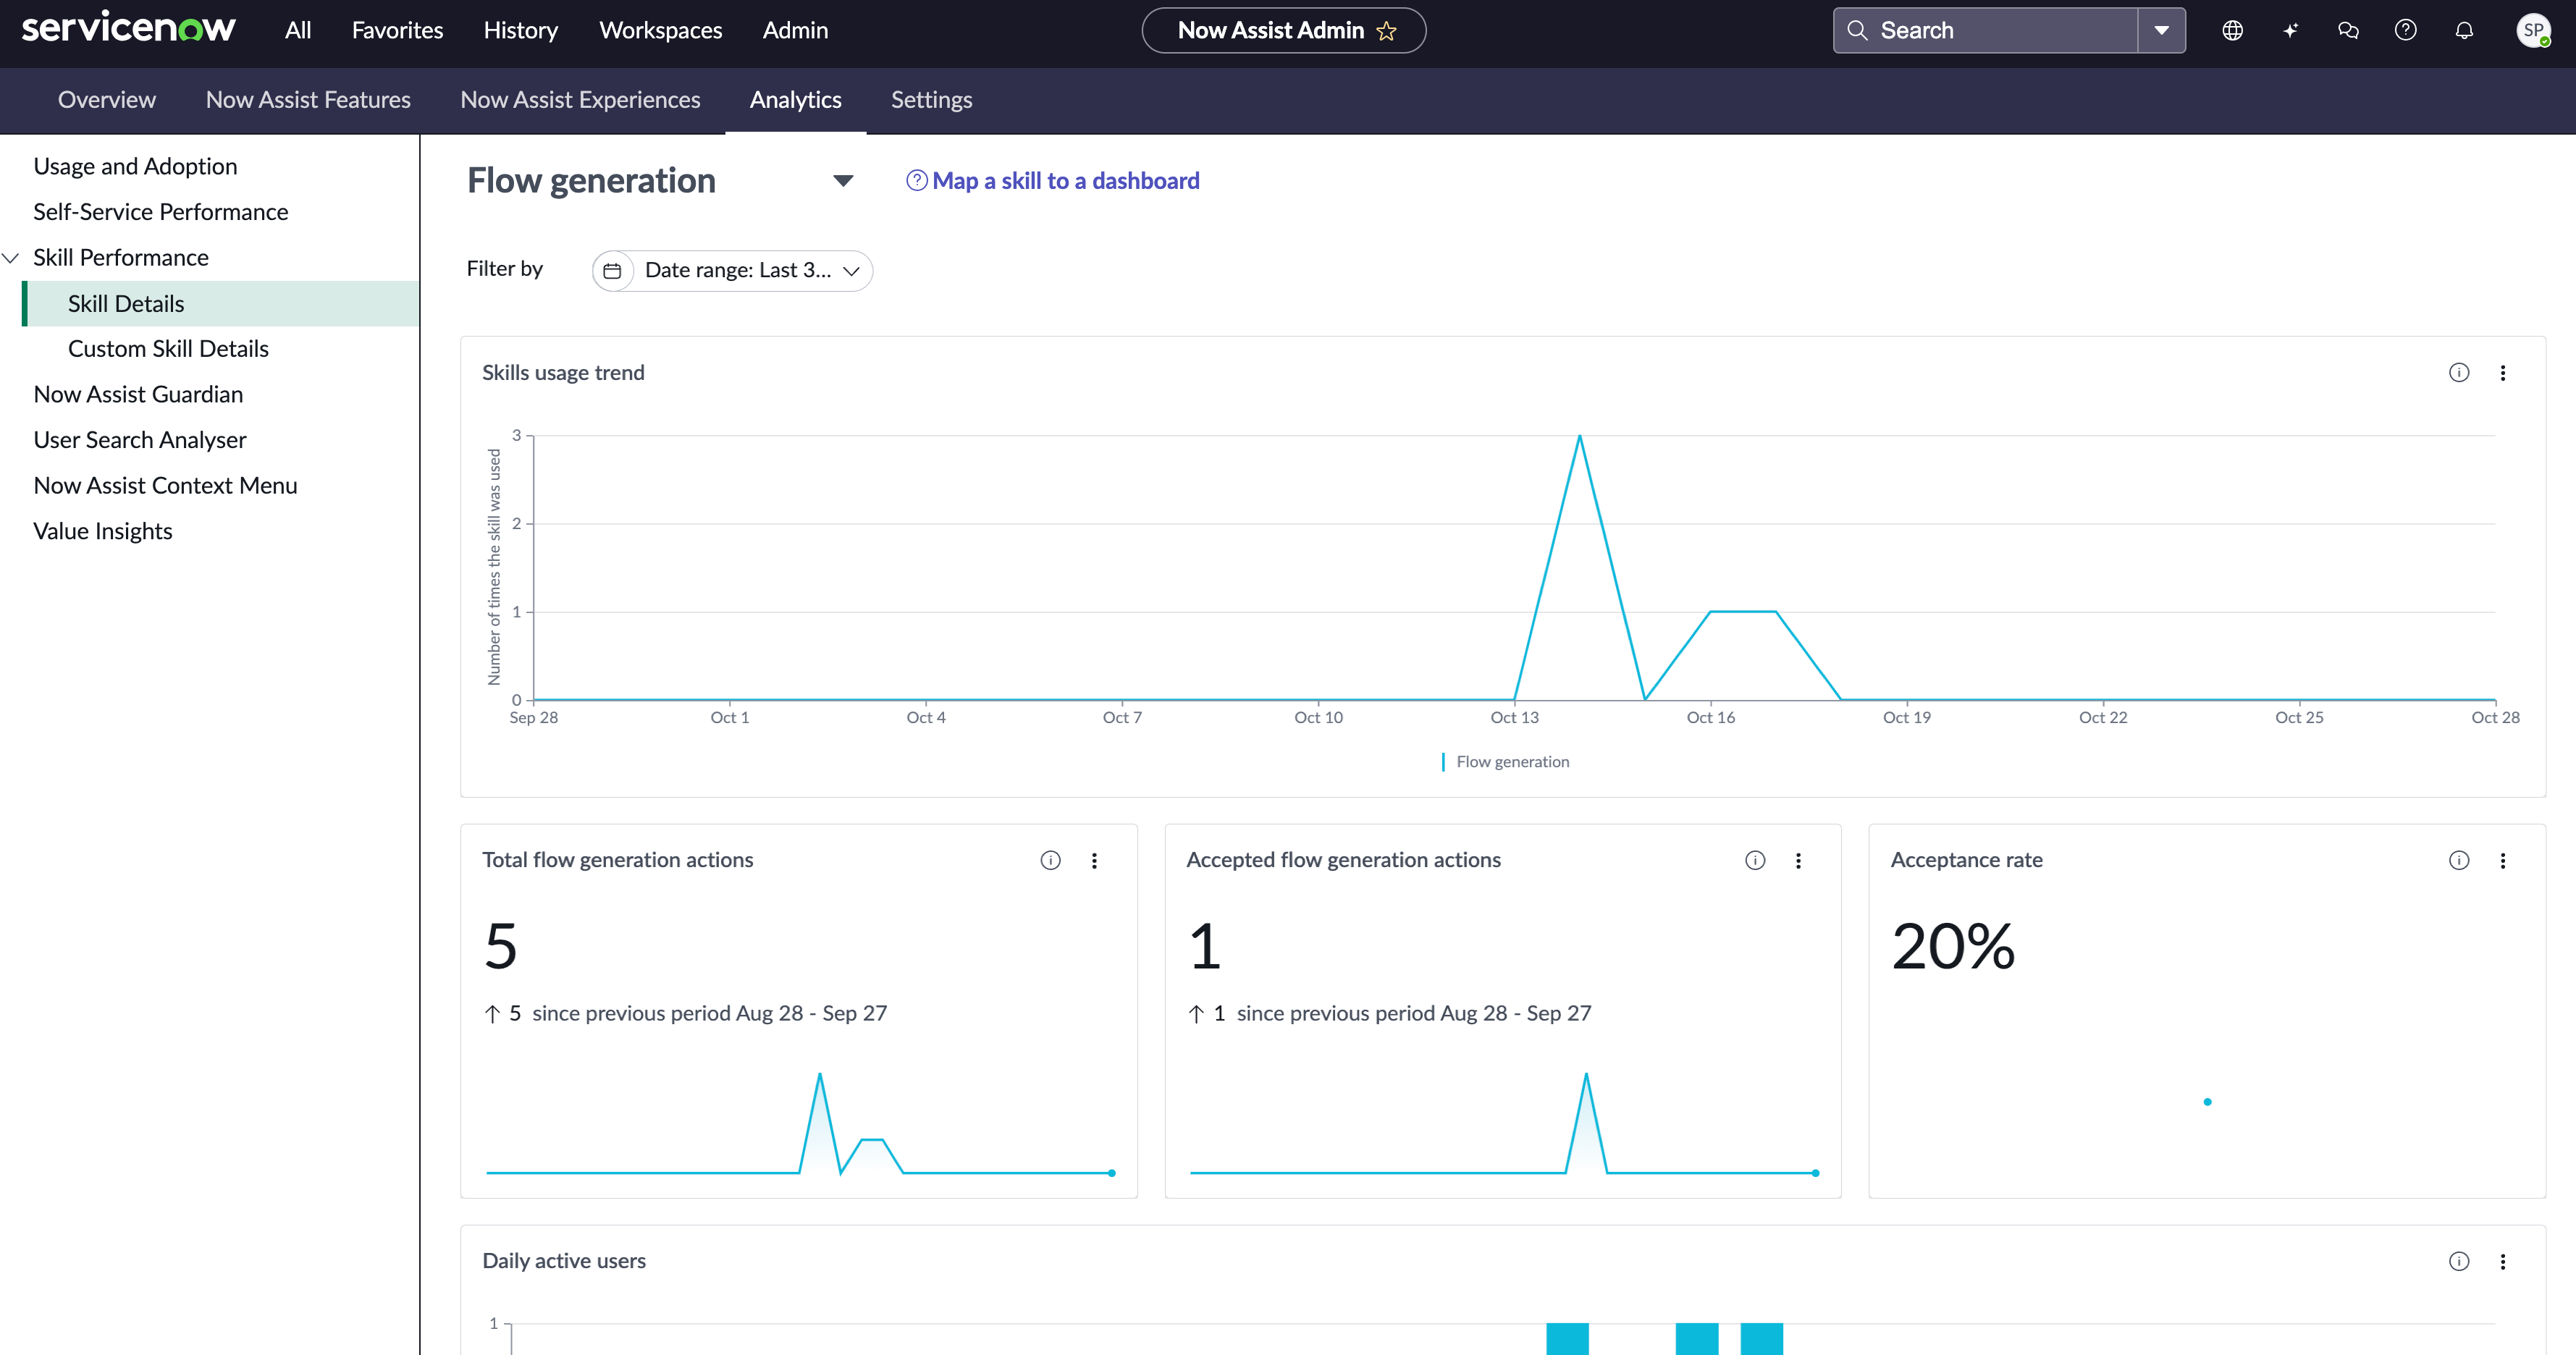Click the Map a skill to a dashboard link

click(x=1065, y=181)
